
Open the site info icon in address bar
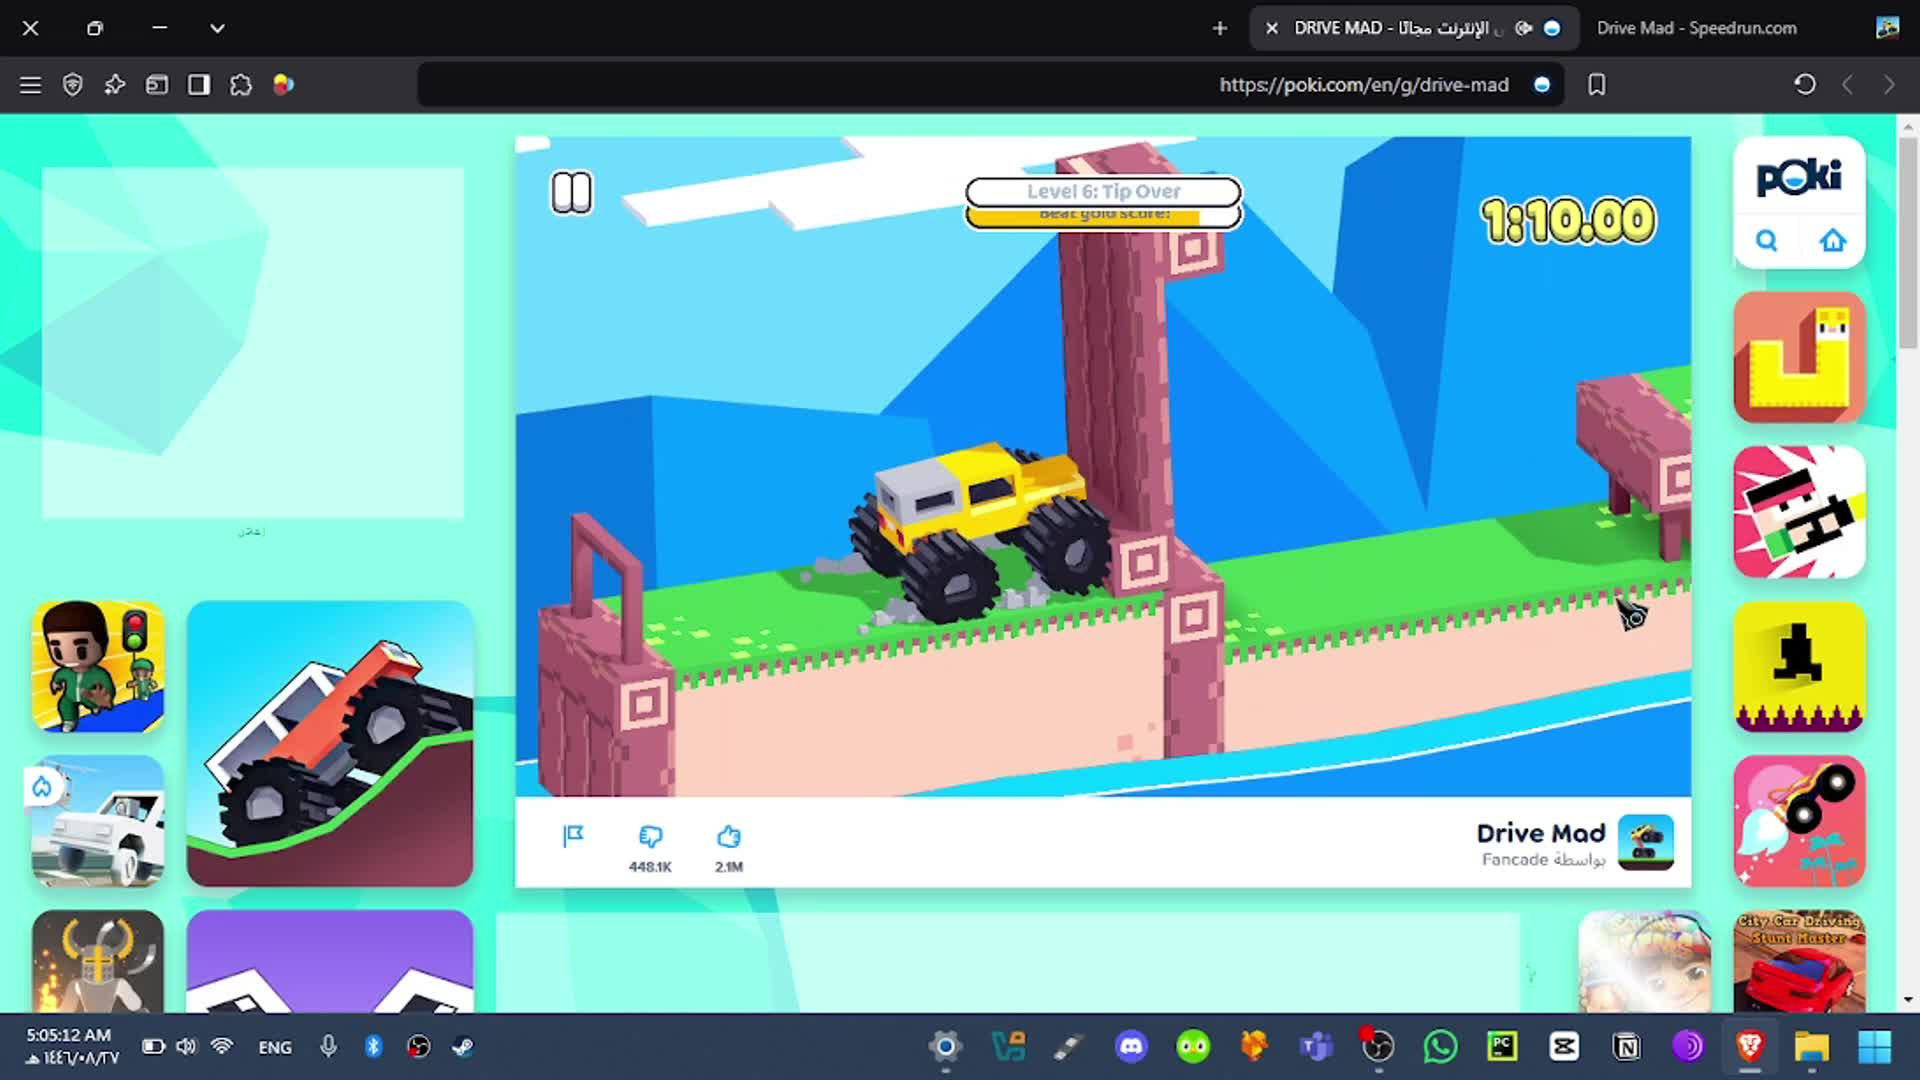coord(1542,85)
